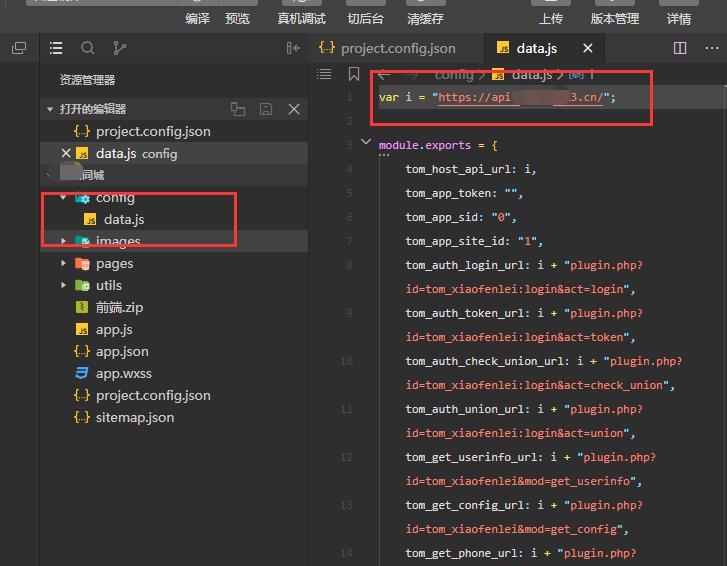
Task: Close all open editors with X icon
Action: coord(294,109)
